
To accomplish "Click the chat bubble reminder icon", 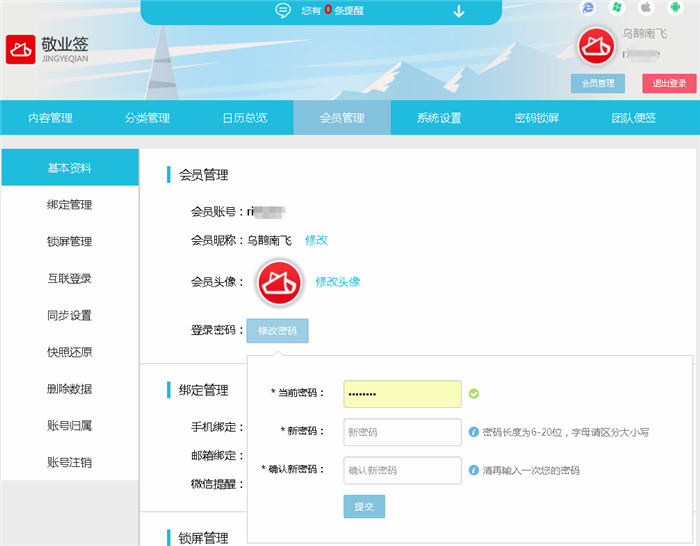I will point(283,11).
